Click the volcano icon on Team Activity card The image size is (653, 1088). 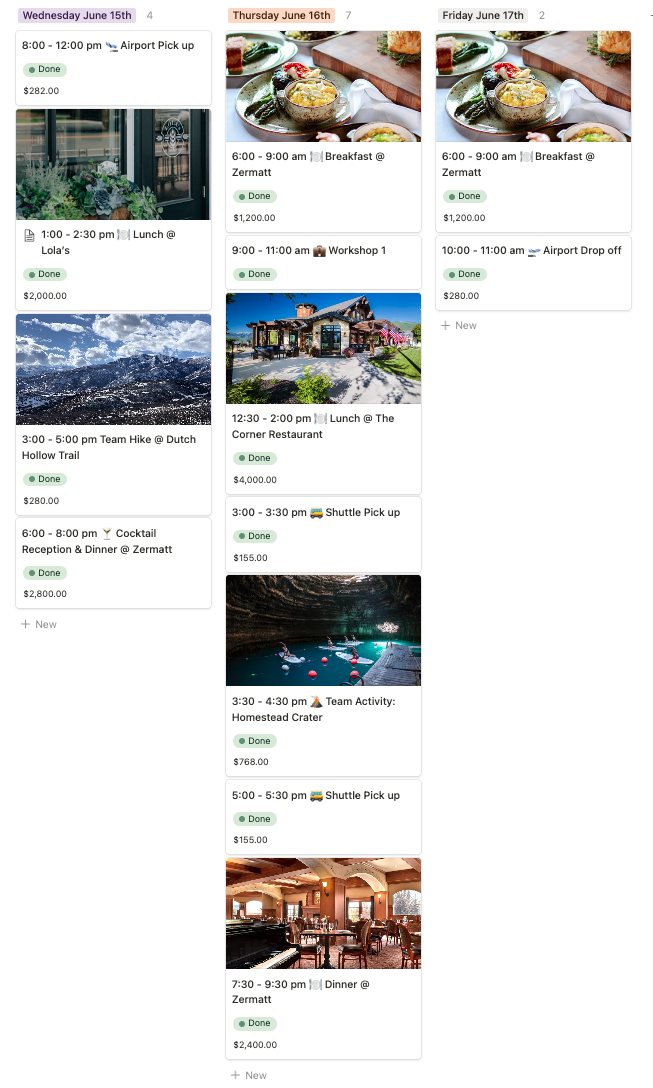coord(316,702)
